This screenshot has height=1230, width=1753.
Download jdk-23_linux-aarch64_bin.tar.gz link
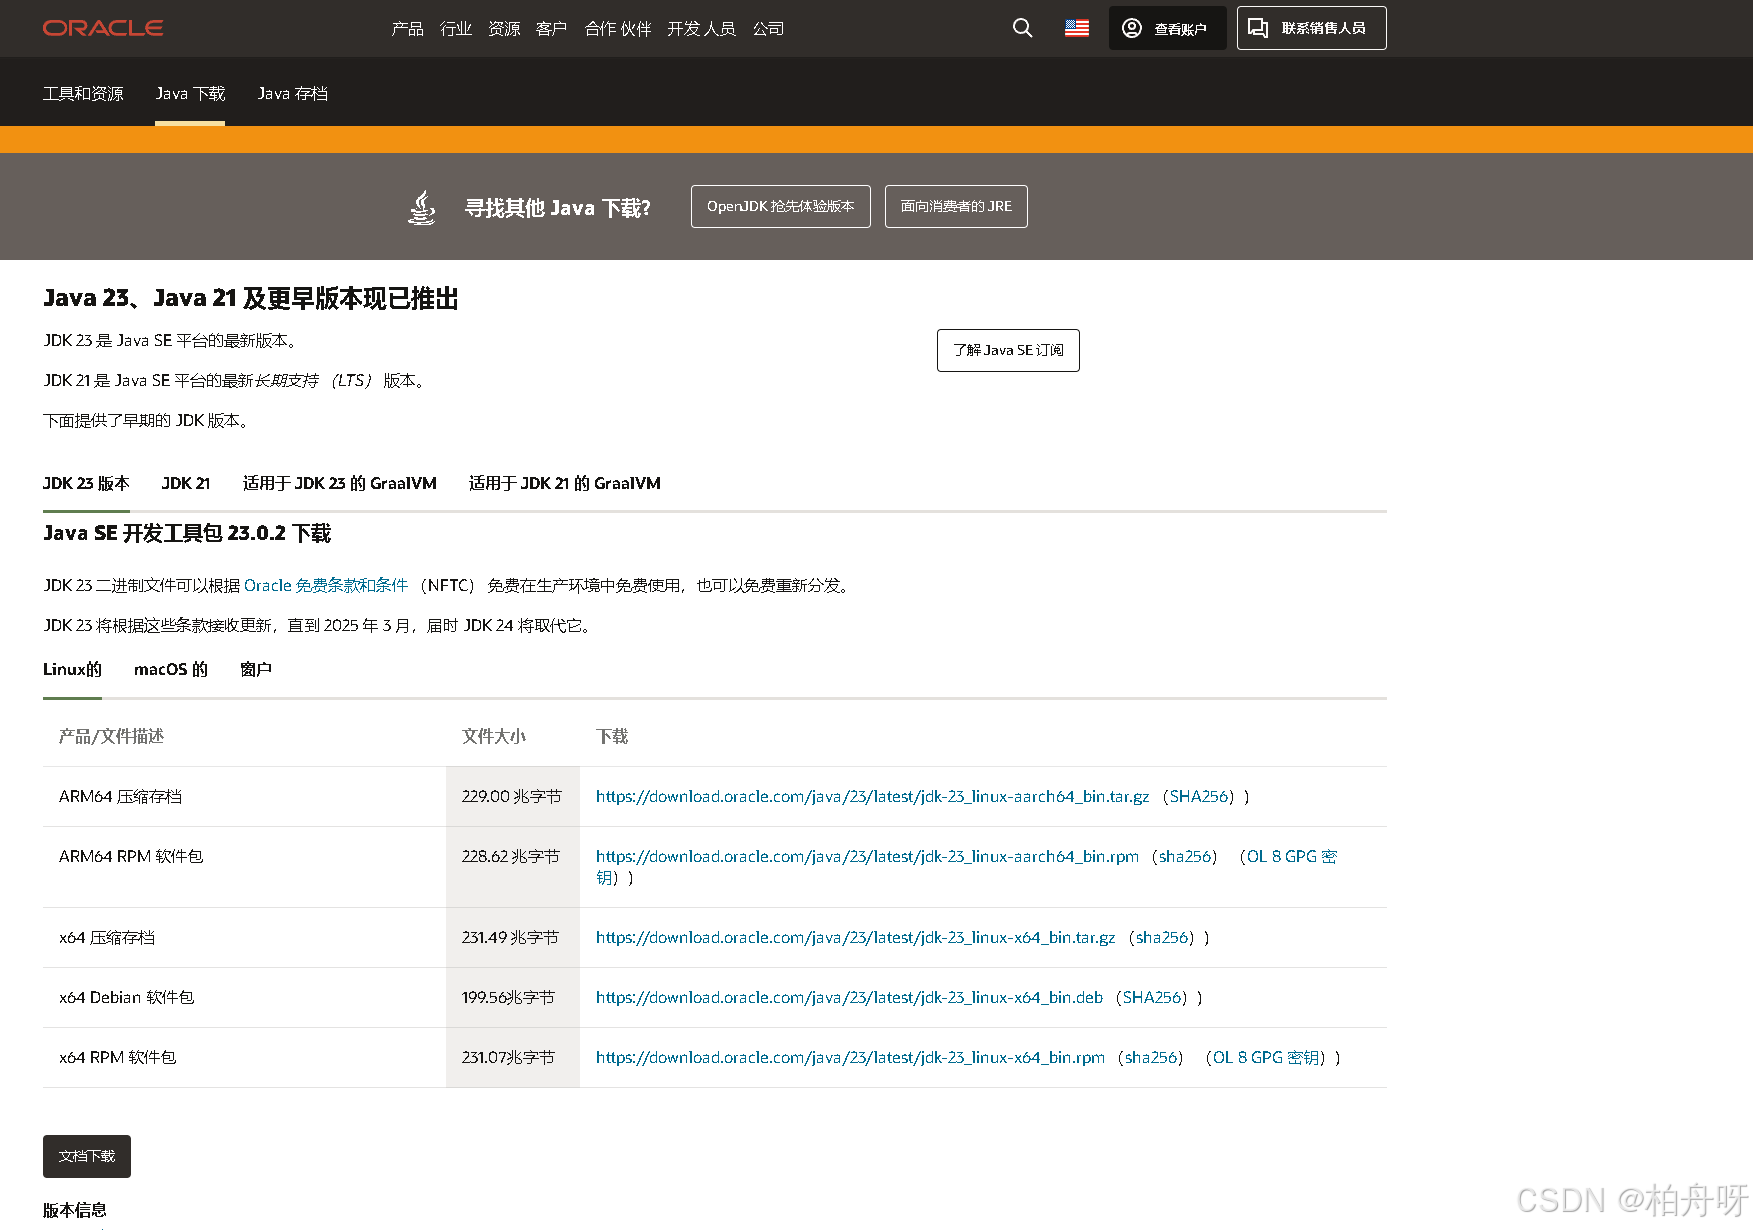(x=872, y=796)
